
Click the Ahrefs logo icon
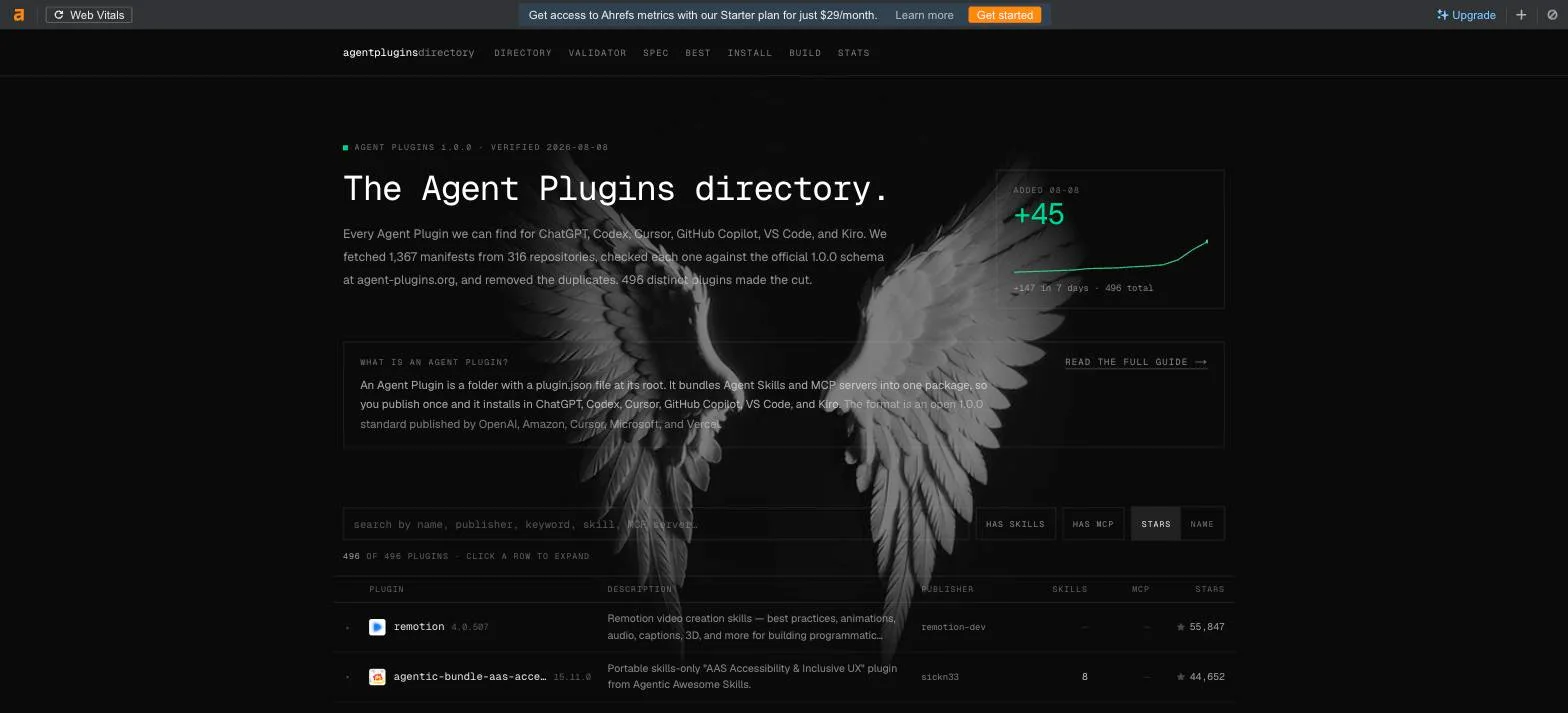click(18, 15)
